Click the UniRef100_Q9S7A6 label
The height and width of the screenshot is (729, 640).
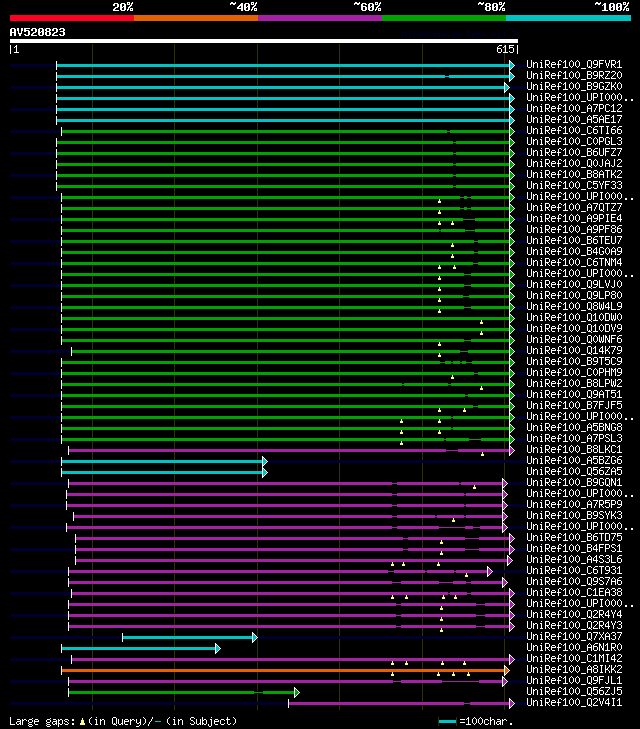pos(574,582)
